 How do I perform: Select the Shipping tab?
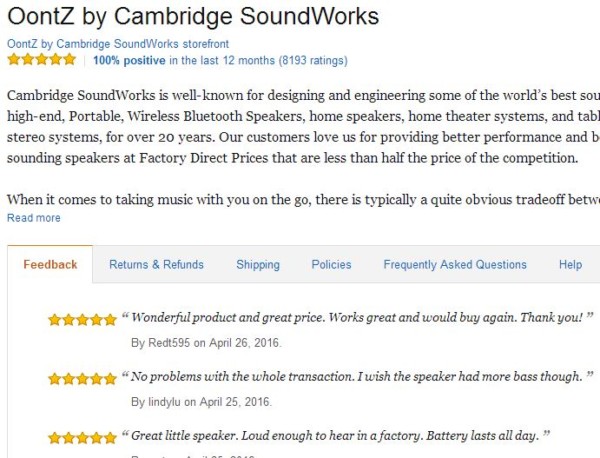pyautogui.click(x=258, y=265)
